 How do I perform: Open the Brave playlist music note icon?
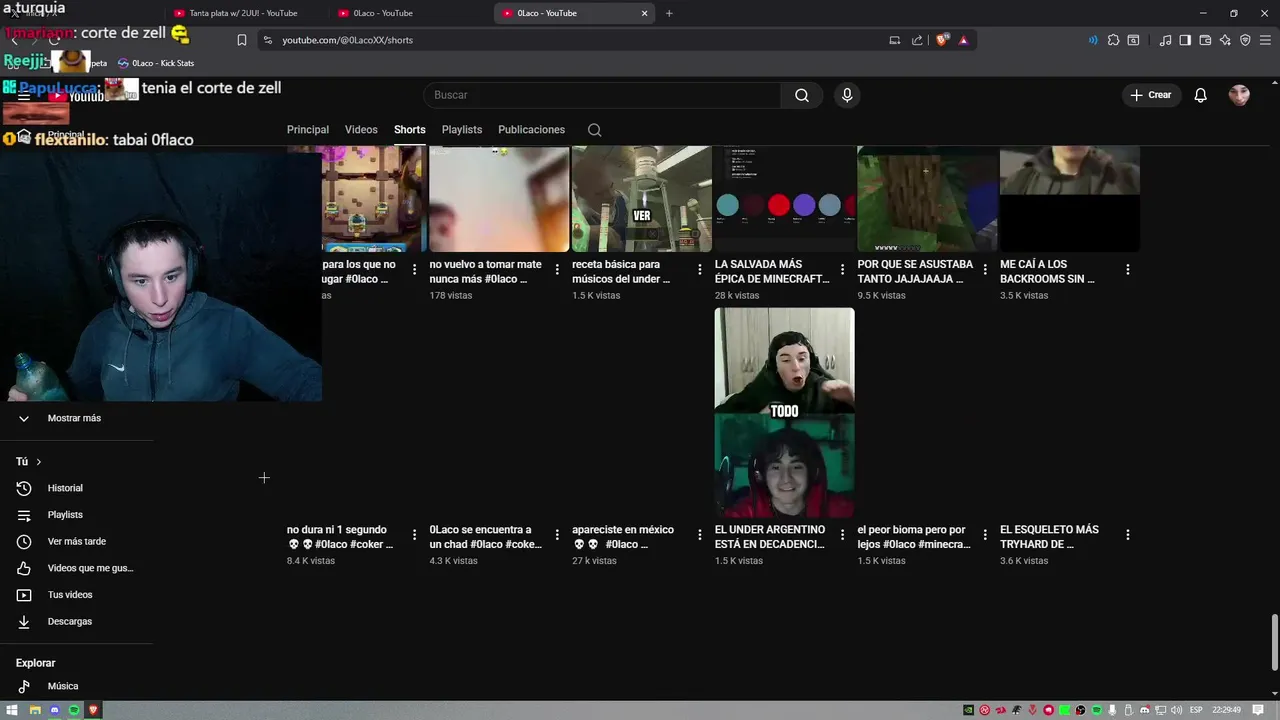tap(1165, 40)
